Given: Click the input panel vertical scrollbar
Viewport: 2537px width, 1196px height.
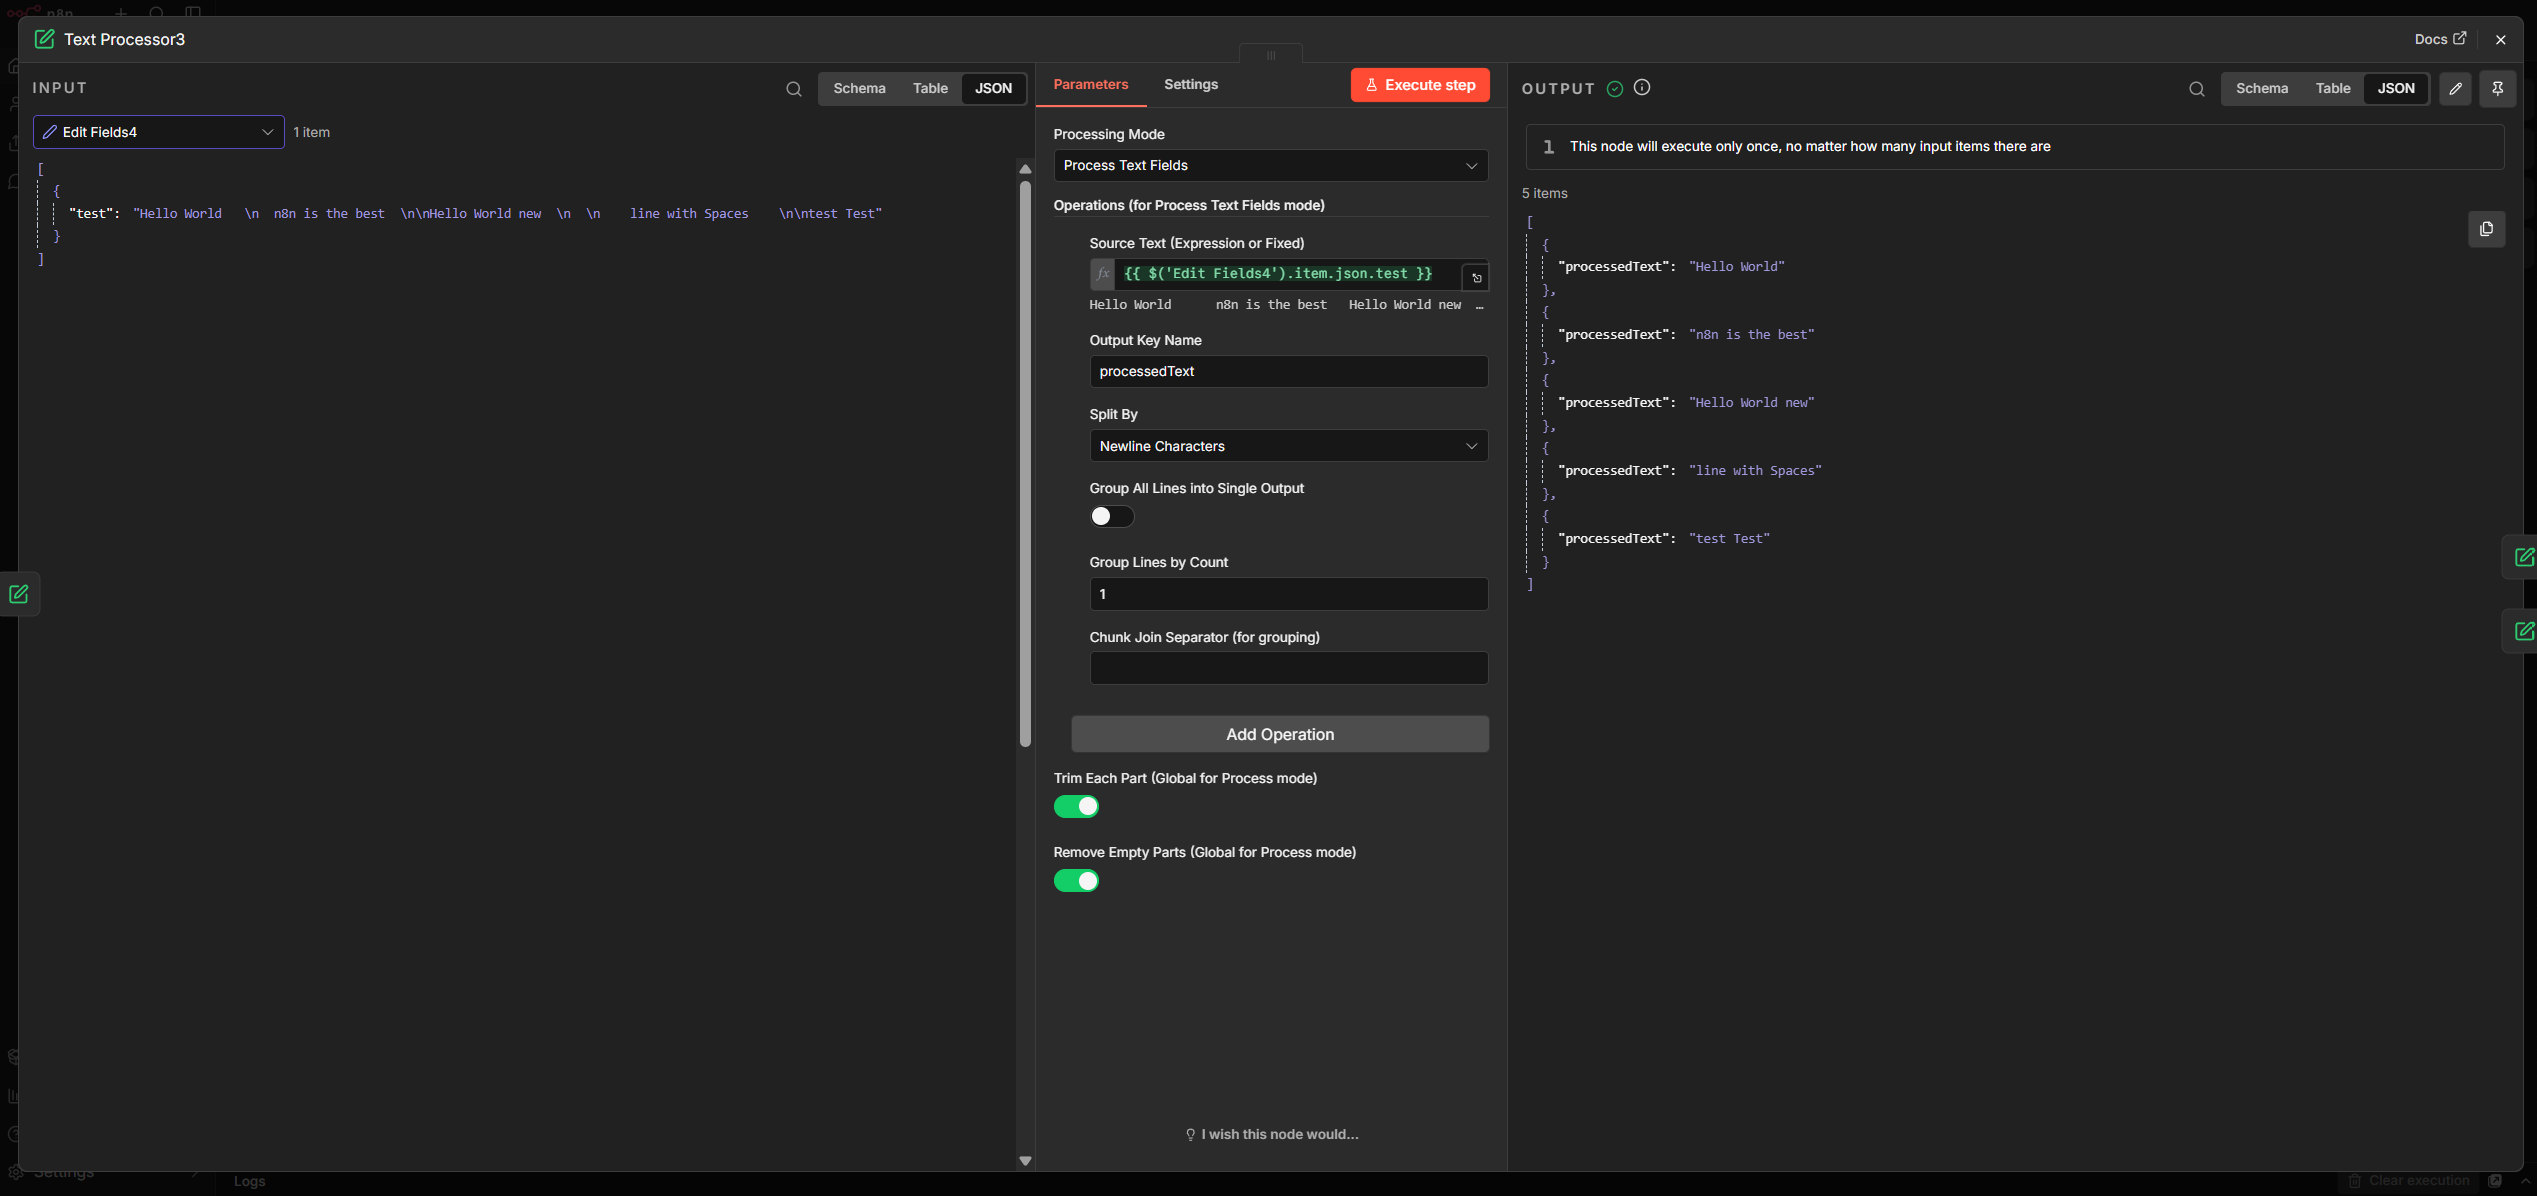Looking at the screenshot, I should 1025,460.
